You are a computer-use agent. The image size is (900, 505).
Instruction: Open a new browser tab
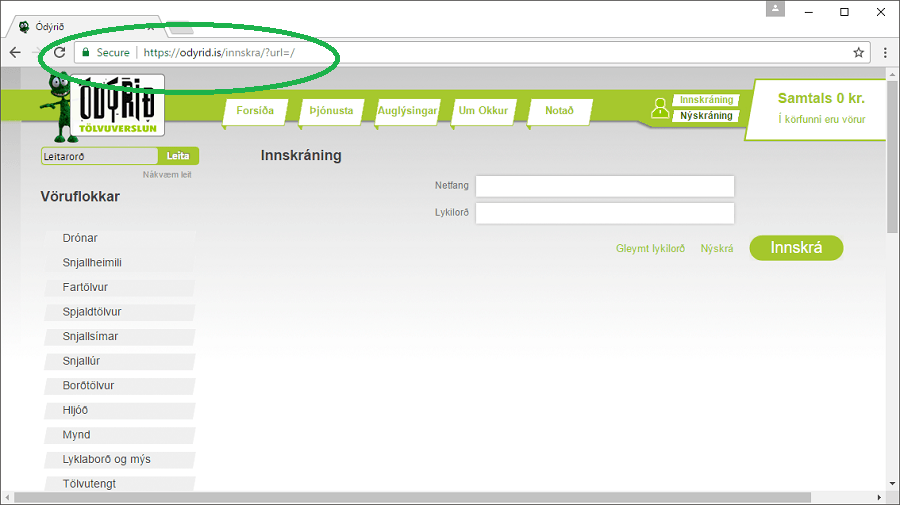(180, 28)
